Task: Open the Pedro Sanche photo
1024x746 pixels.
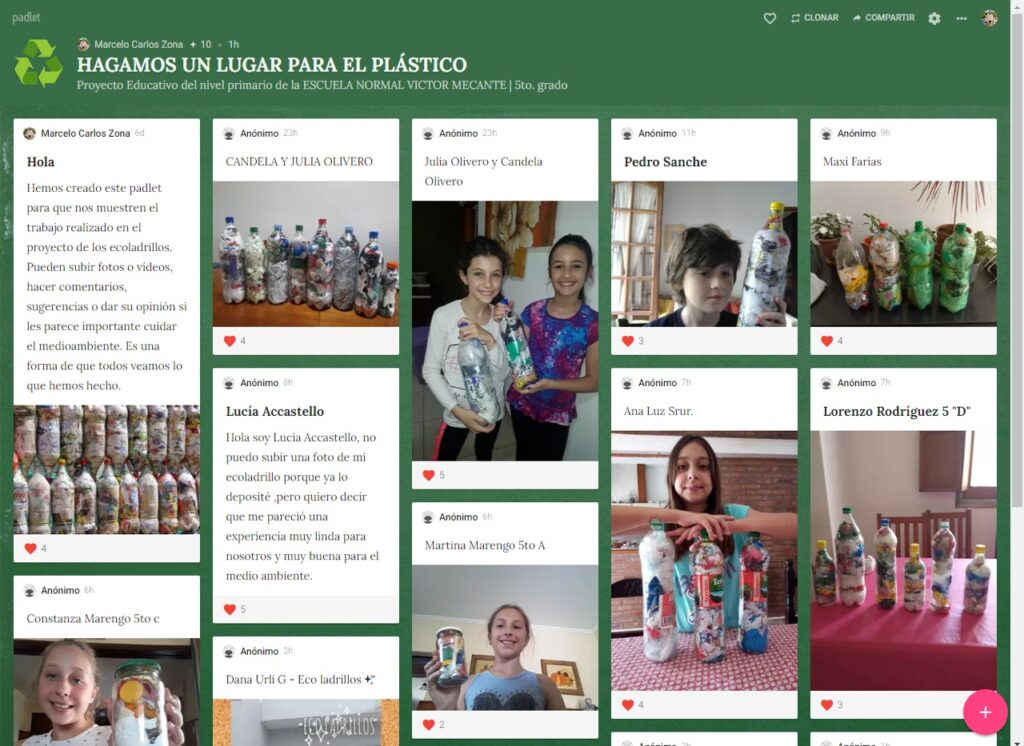Action: coord(704,254)
